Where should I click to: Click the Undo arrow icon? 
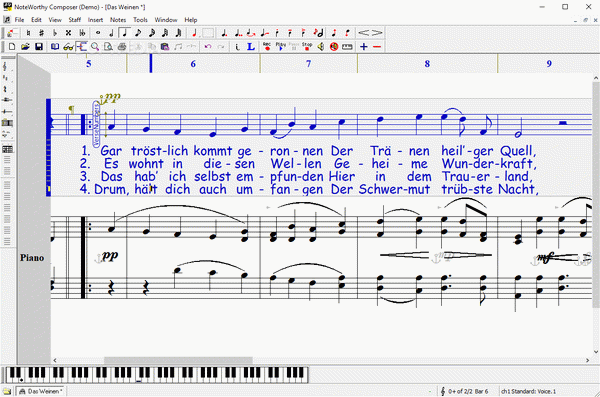208,47
